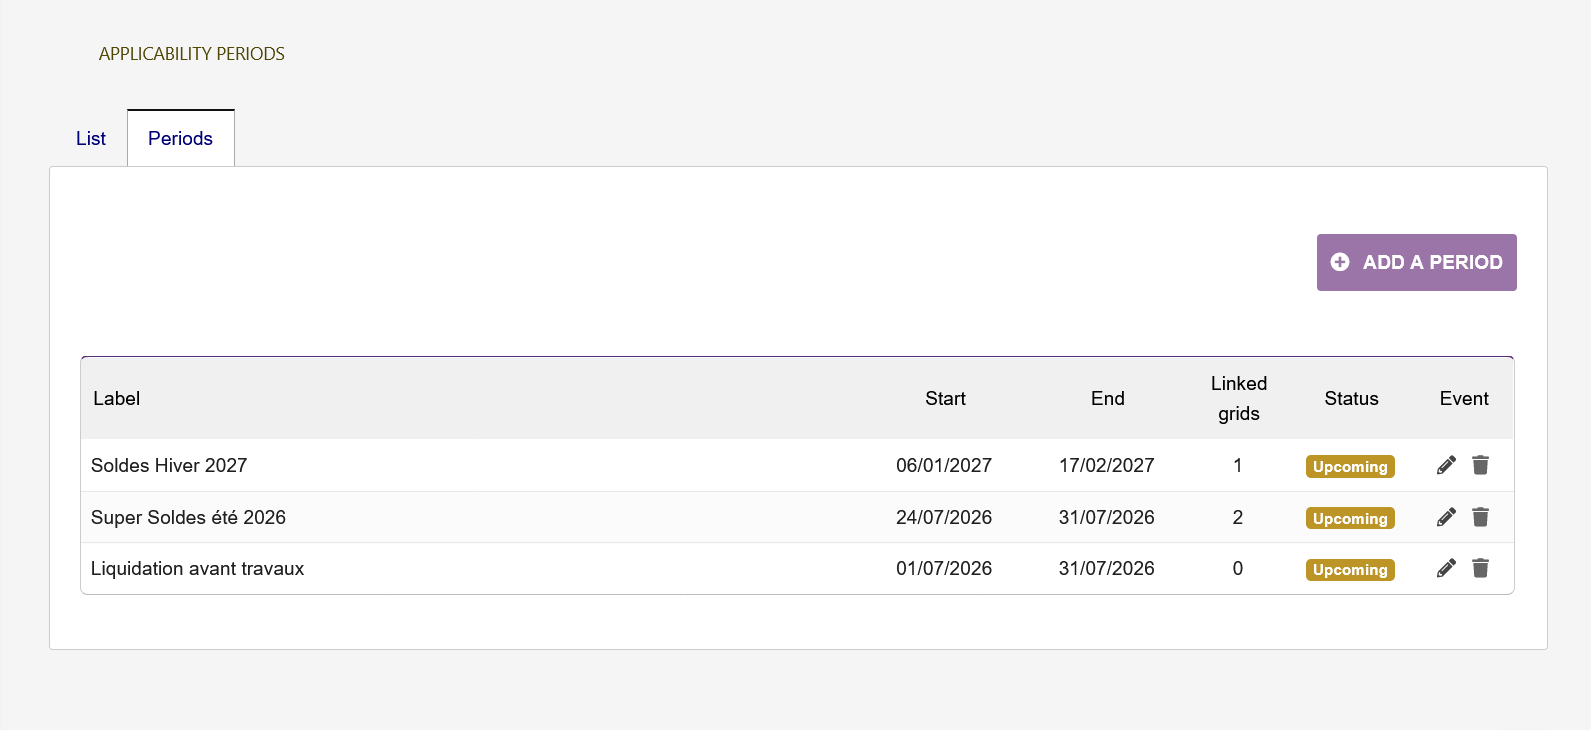This screenshot has height=730, width=1591.
Task: Click the End column header
Action: (x=1108, y=399)
